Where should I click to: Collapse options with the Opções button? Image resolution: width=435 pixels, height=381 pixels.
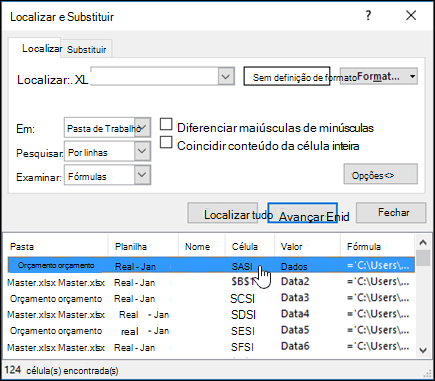pyautogui.click(x=380, y=174)
